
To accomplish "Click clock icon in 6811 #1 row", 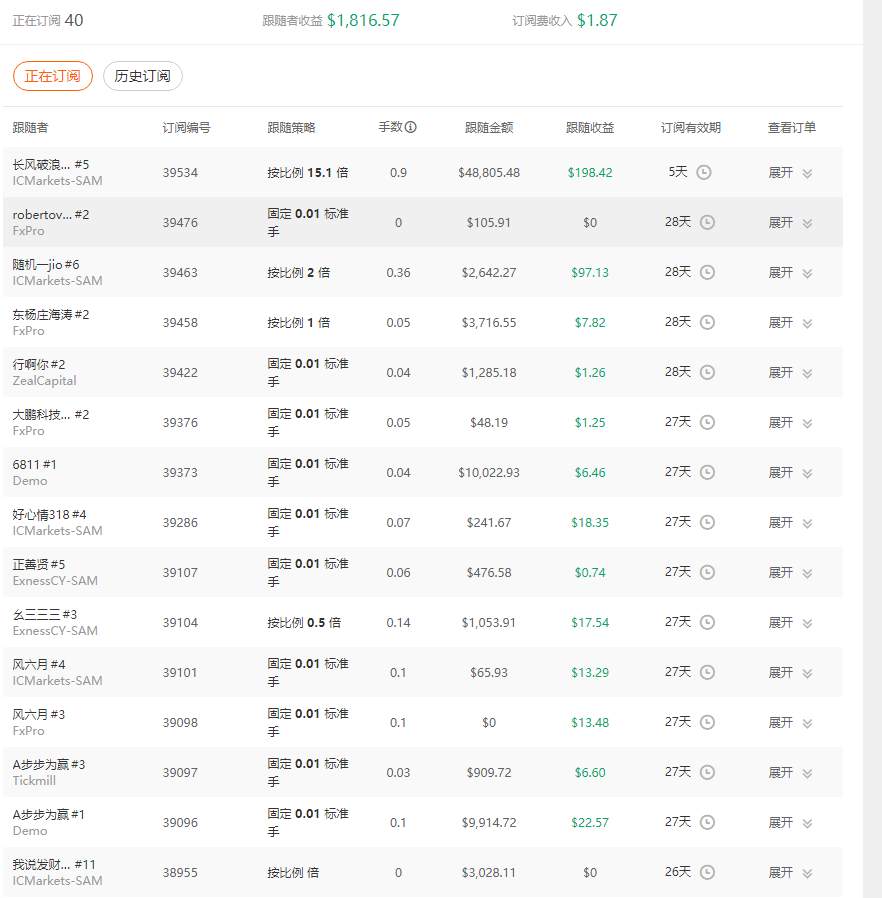I will click(707, 472).
